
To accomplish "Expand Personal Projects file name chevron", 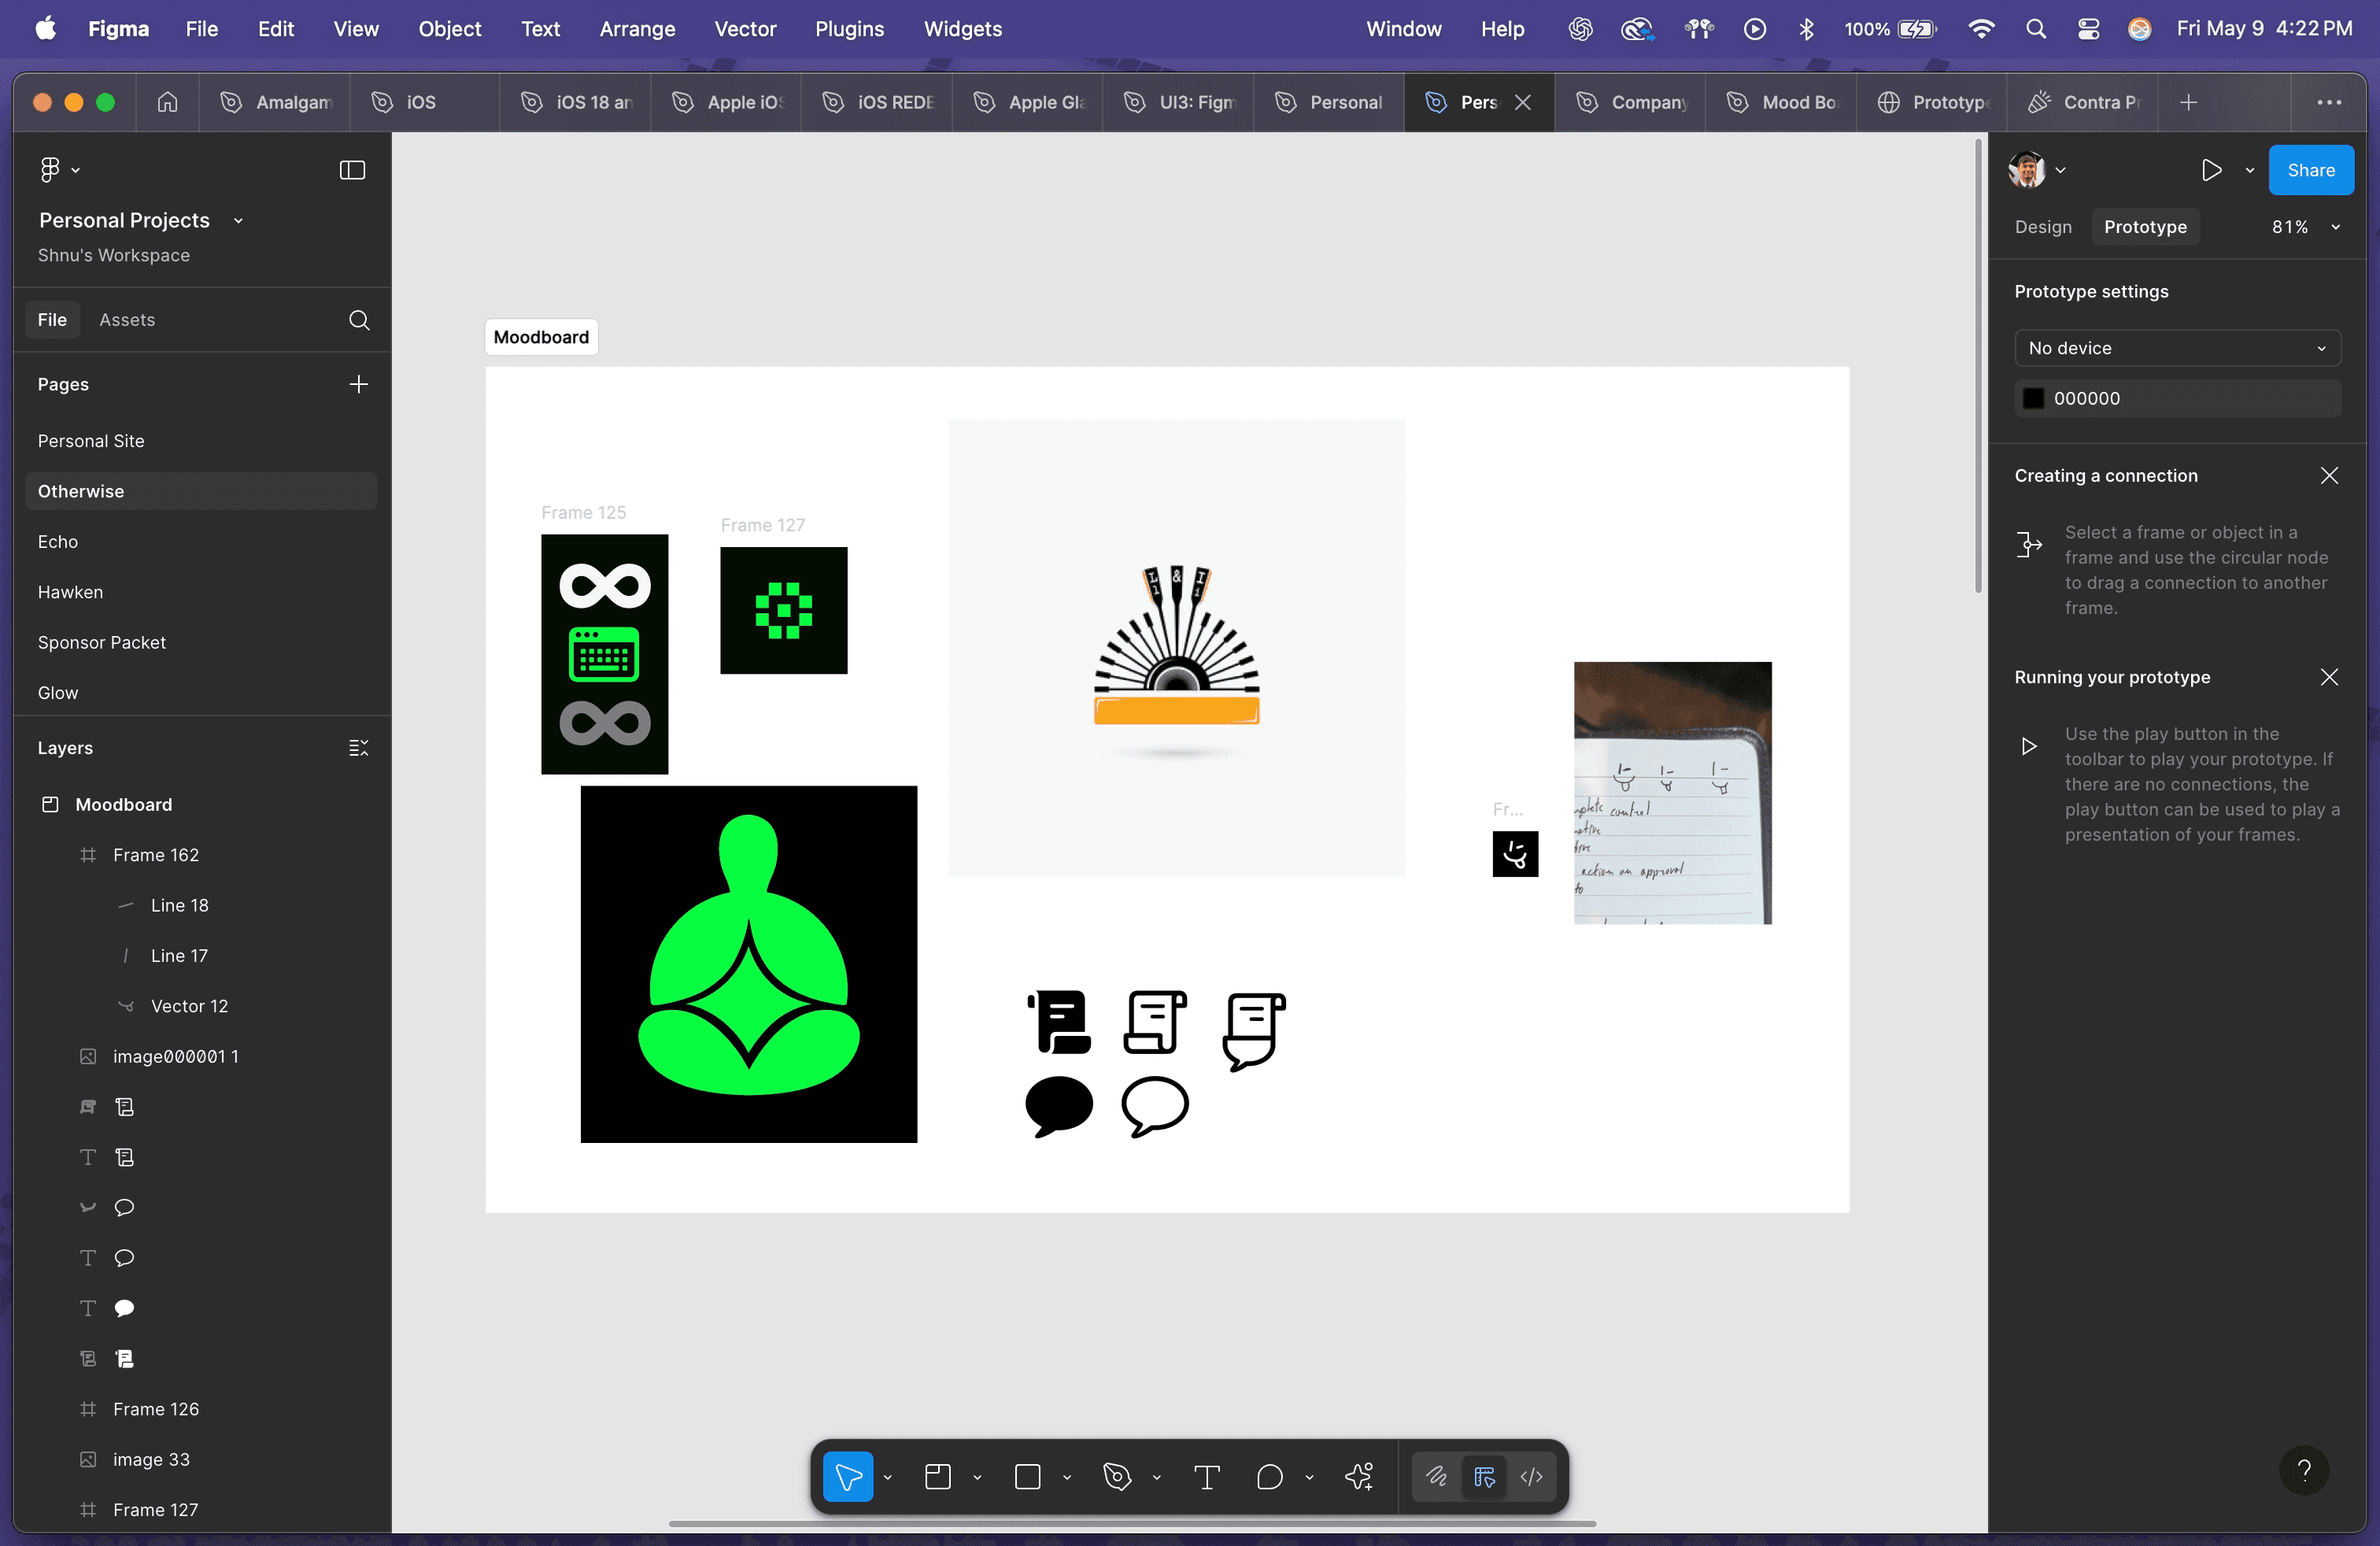I will coord(238,220).
